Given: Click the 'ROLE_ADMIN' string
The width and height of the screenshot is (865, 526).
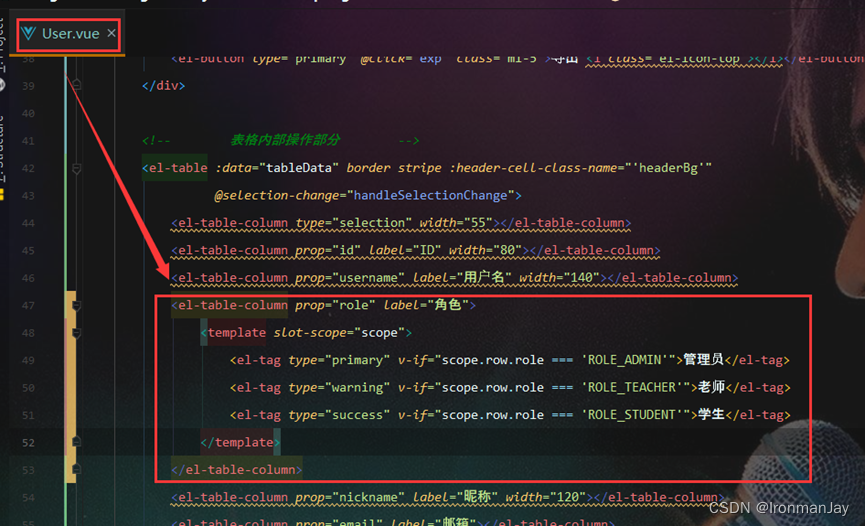Looking at the screenshot, I should (x=624, y=360).
